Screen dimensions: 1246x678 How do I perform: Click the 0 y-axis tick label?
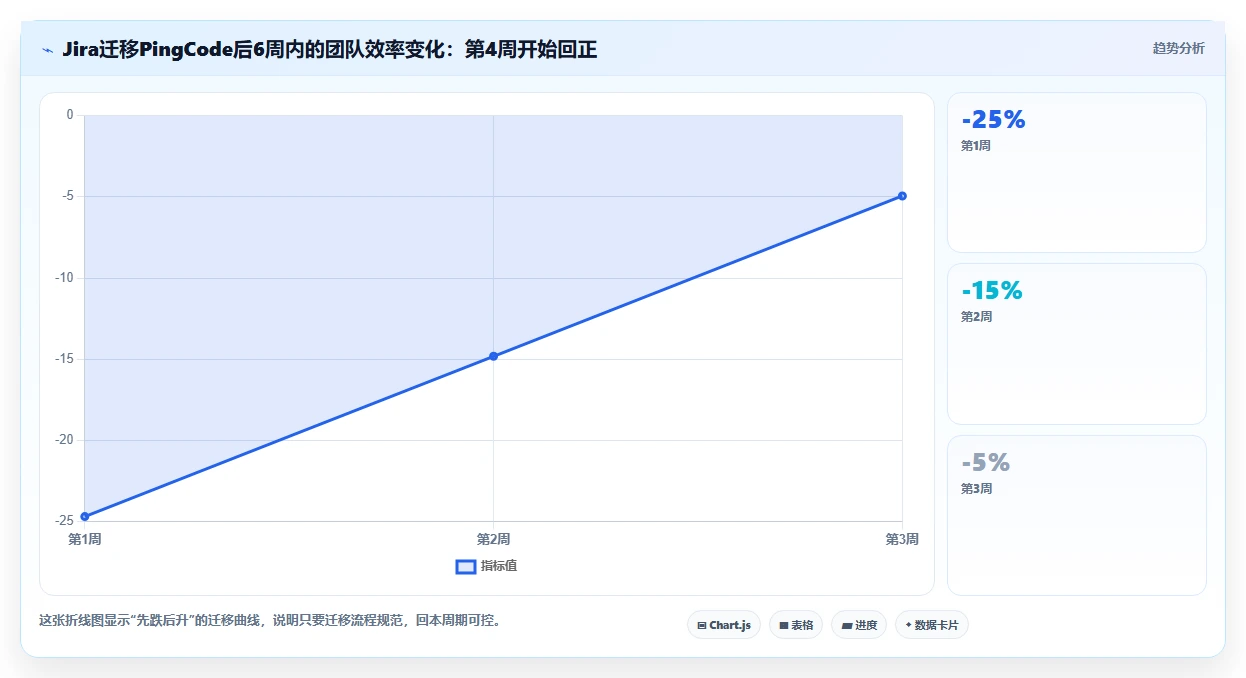coord(70,115)
